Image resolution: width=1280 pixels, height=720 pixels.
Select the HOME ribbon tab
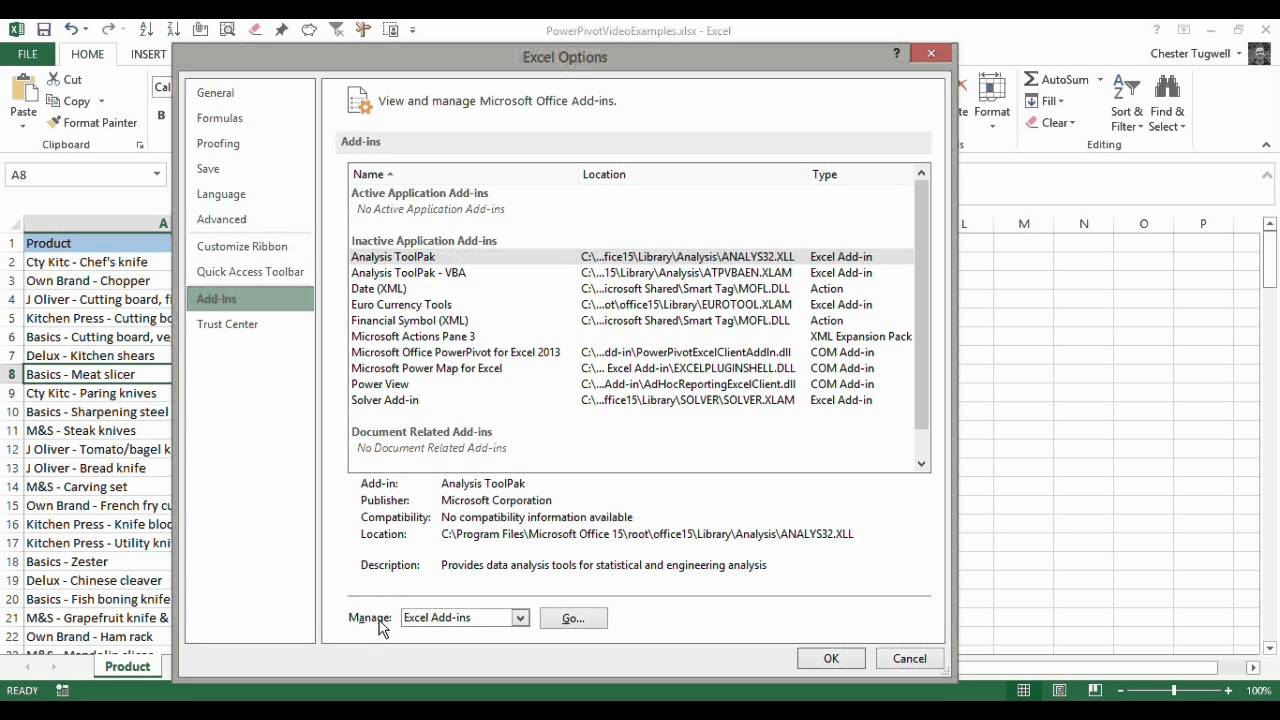tap(87, 54)
